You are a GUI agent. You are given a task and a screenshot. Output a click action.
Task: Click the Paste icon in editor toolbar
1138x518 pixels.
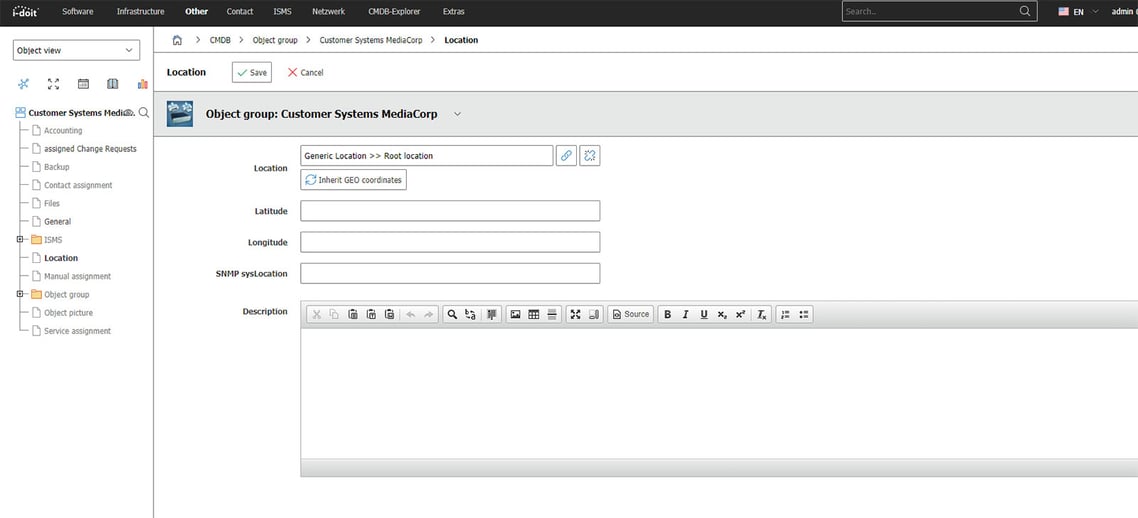tap(353, 314)
